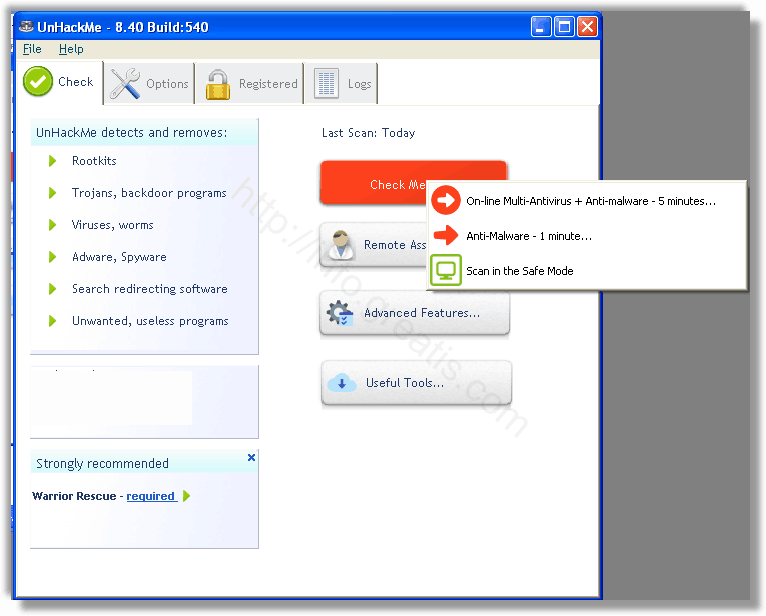766x616 pixels.
Task: Click the cloud download icon on Useful Tools
Action: pos(341,383)
